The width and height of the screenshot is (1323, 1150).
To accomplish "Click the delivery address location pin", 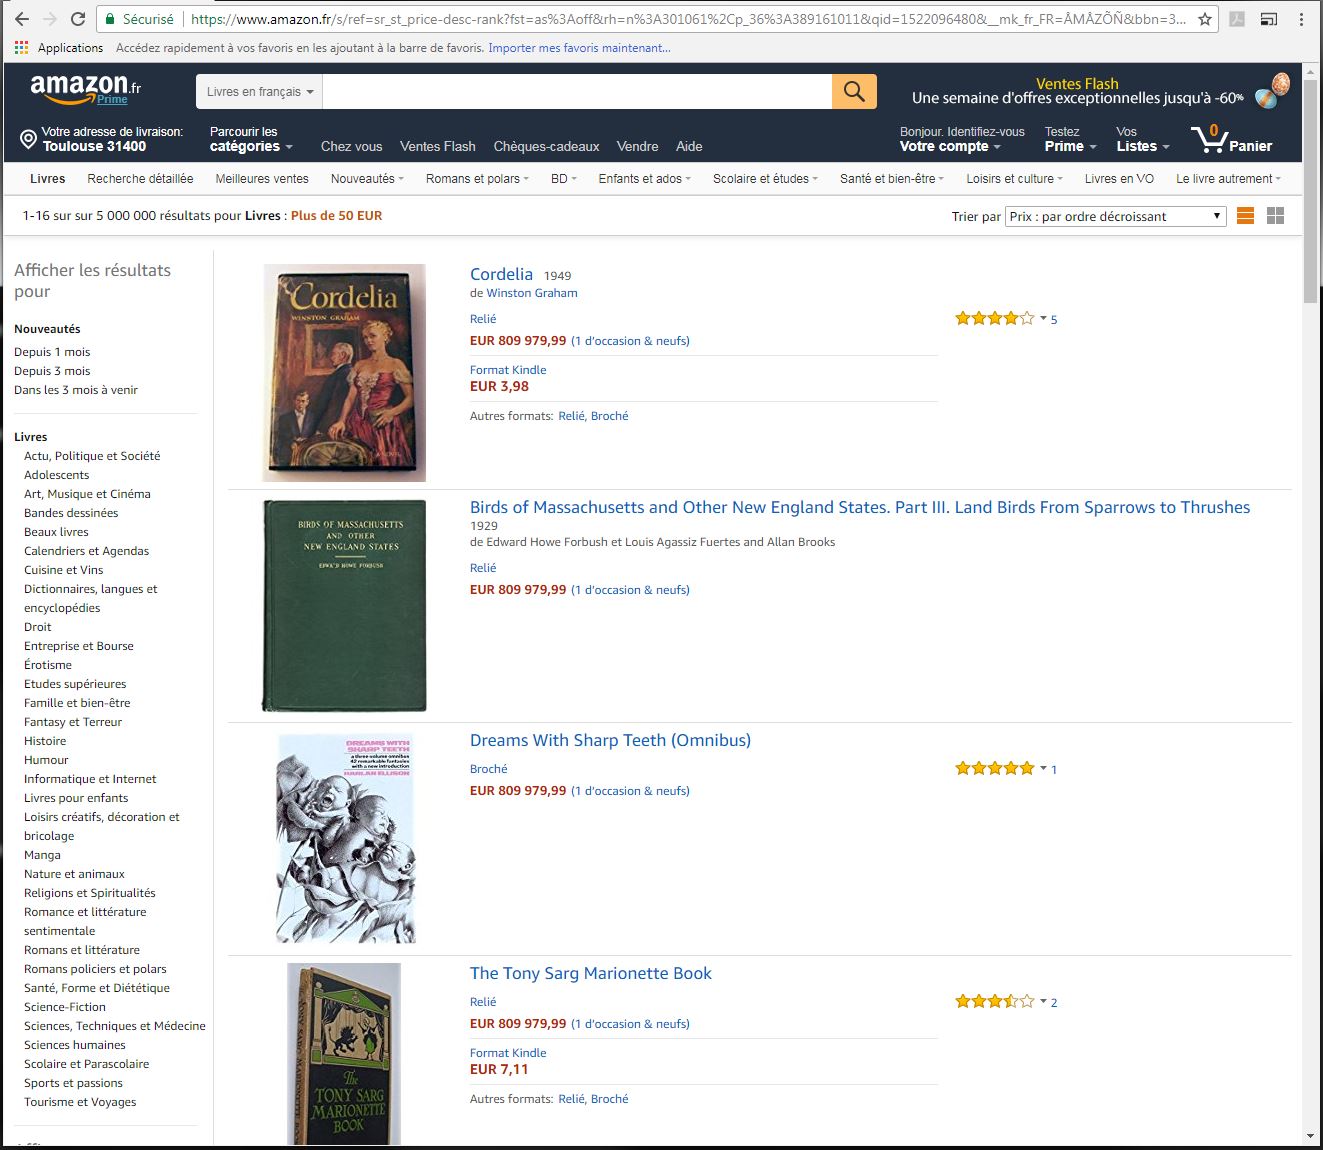I will (x=29, y=139).
